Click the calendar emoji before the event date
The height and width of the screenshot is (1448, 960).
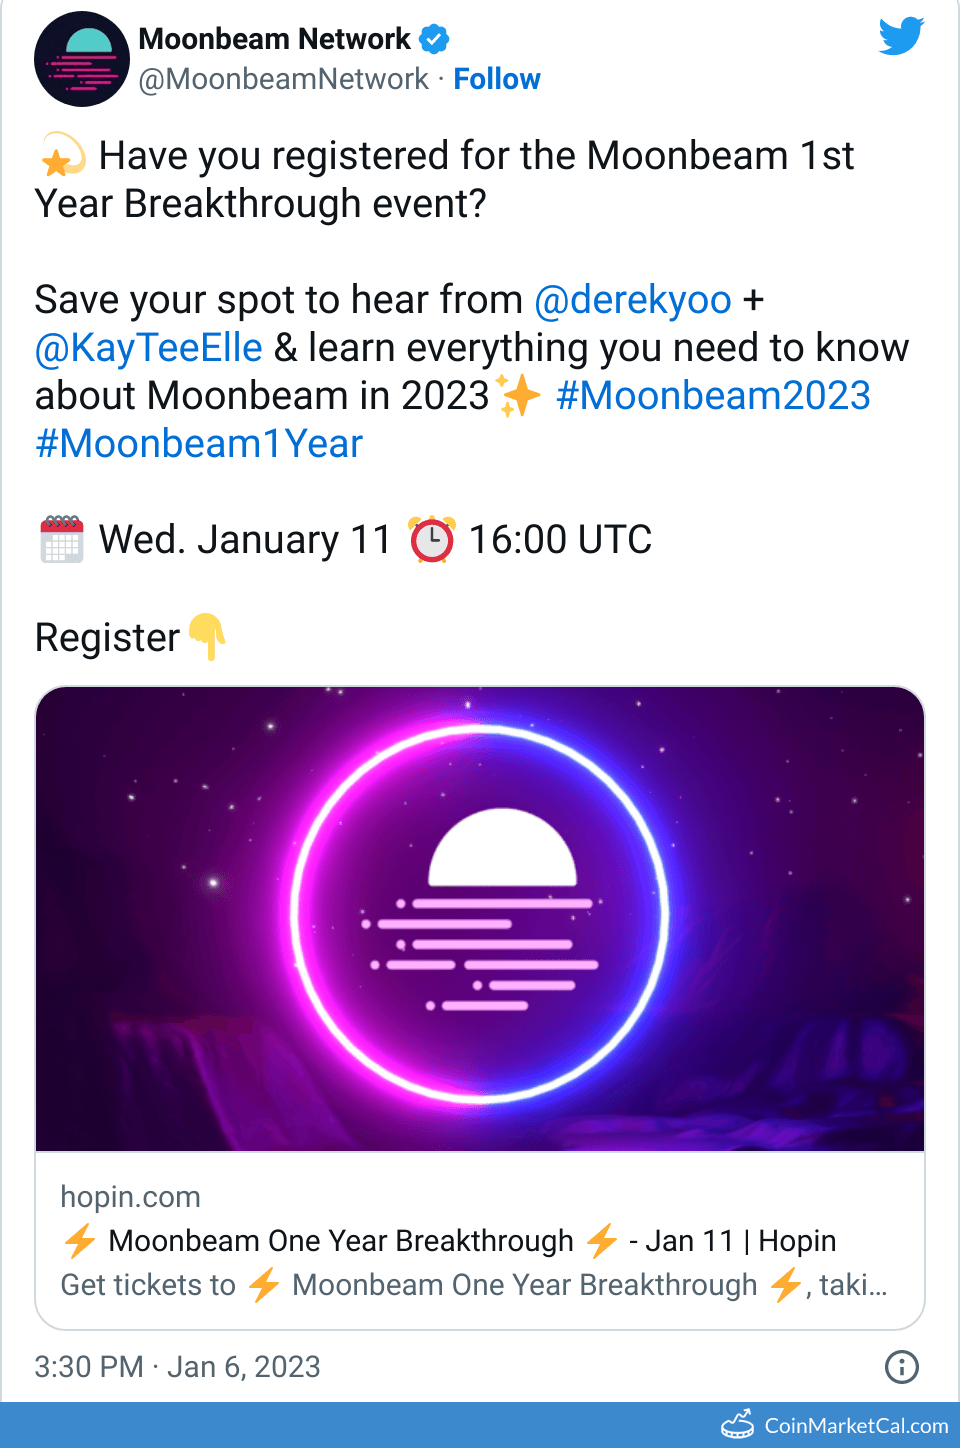coord(61,539)
